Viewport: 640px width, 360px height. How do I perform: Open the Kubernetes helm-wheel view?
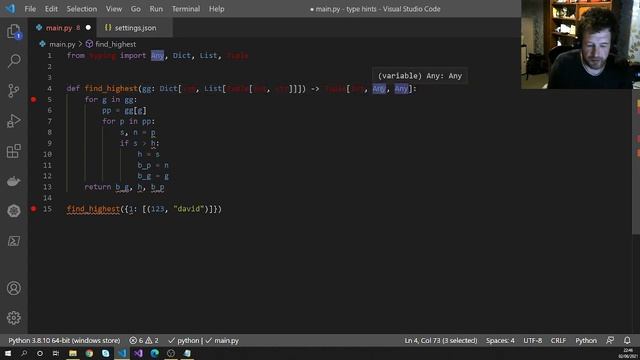(x=14, y=211)
